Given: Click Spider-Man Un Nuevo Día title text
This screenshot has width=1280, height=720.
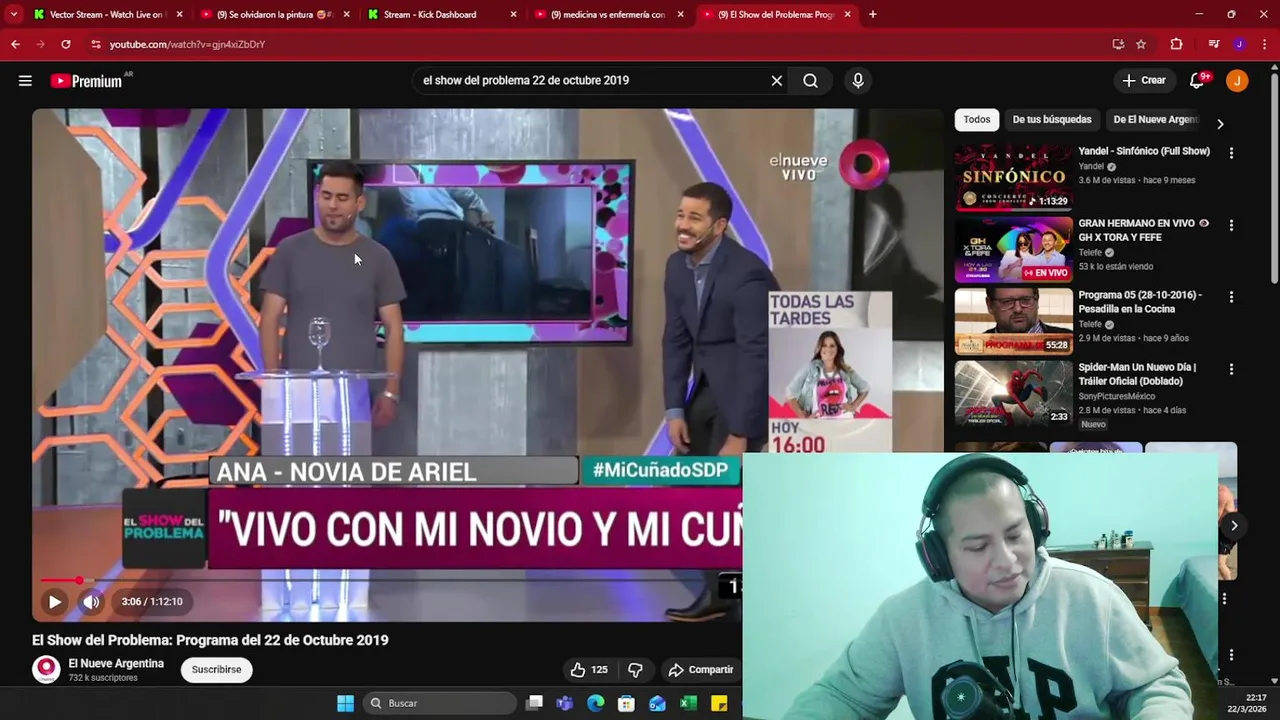Looking at the screenshot, I should pos(1137,374).
